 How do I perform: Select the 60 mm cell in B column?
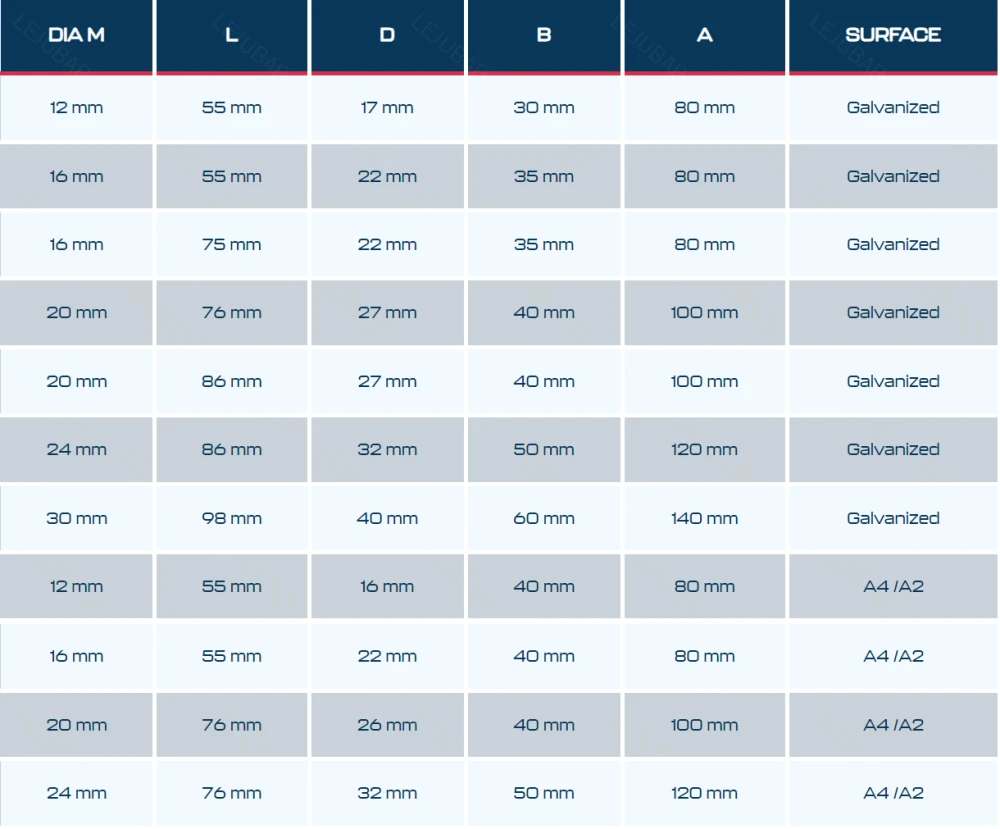[x=544, y=518]
